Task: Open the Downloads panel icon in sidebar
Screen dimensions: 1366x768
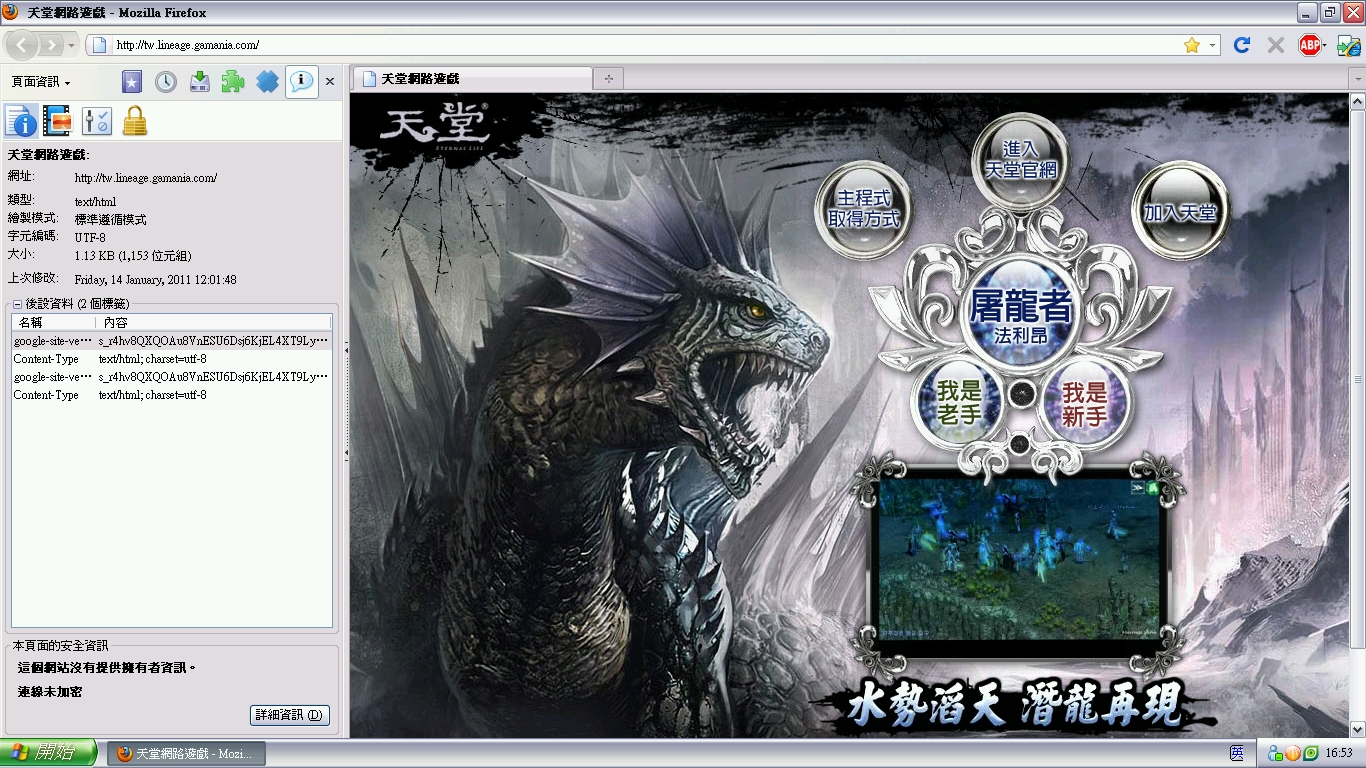Action: click(200, 82)
